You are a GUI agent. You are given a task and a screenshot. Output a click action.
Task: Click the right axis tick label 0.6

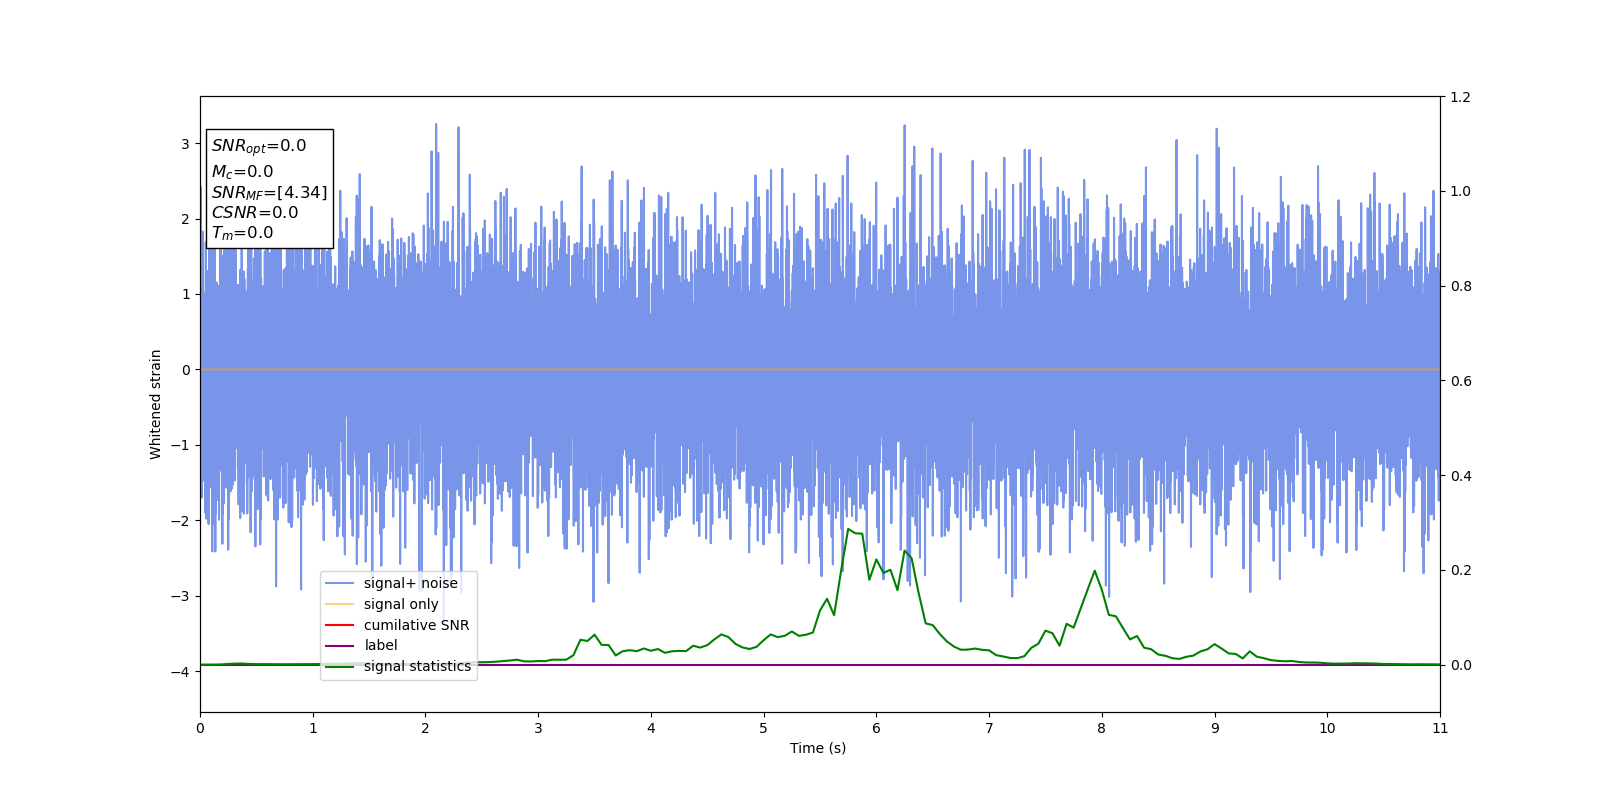1460,381
